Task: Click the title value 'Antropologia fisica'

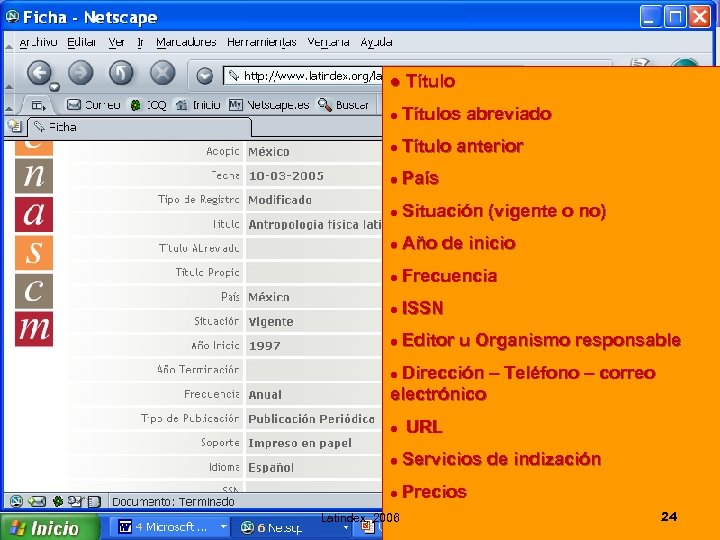Action: (x=315, y=225)
